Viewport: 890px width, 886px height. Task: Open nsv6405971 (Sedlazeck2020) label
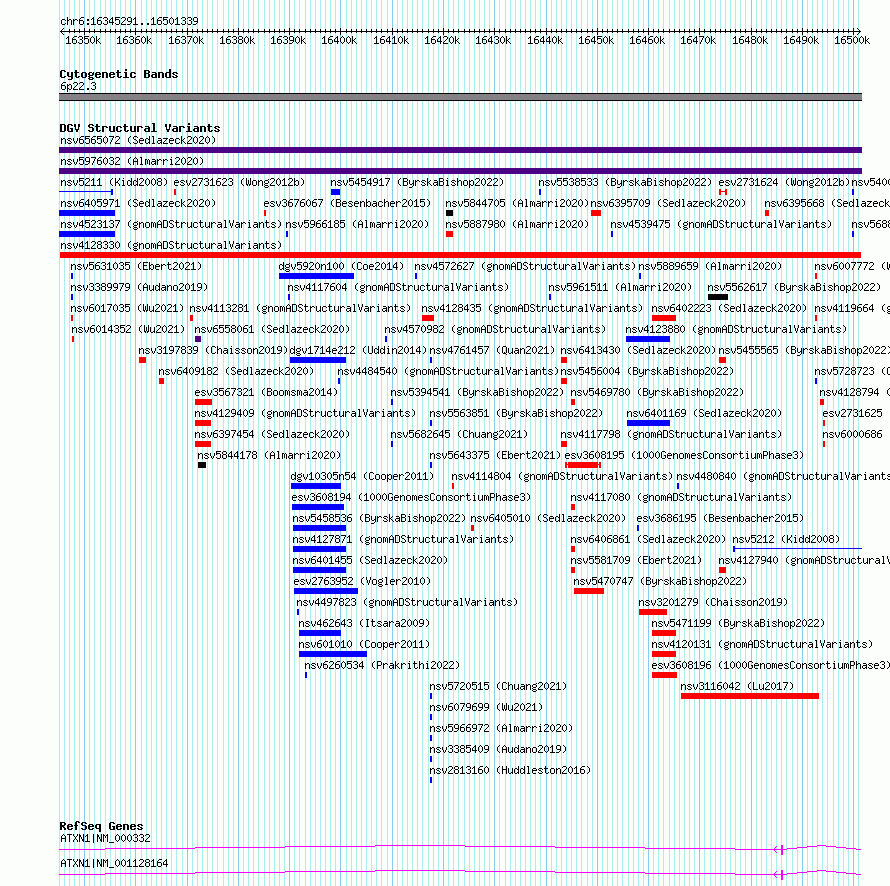click(138, 203)
